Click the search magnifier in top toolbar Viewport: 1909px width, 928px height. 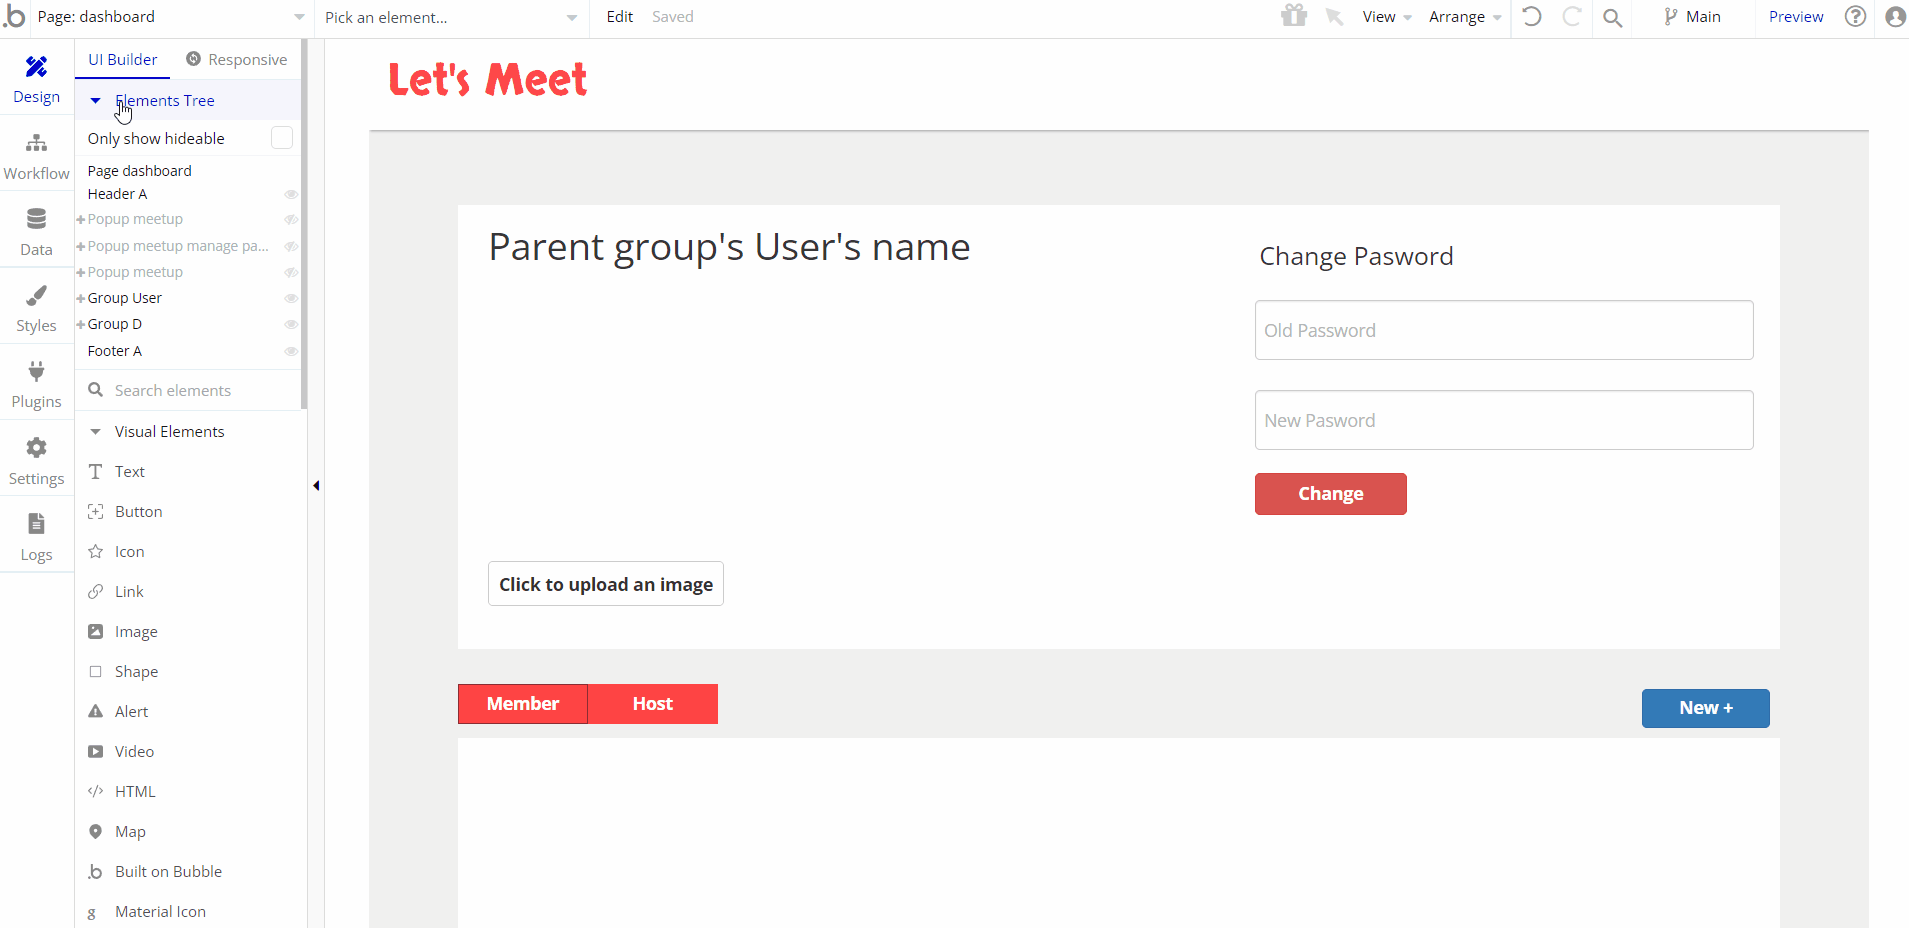pyautogui.click(x=1612, y=17)
